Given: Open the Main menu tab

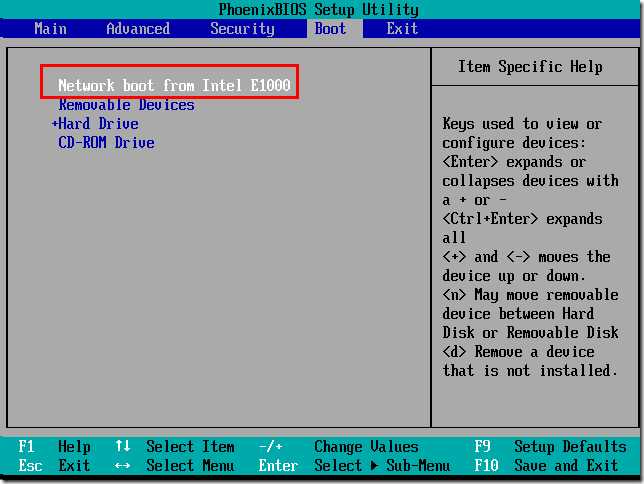Looking at the screenshot, I should point(50,29).
